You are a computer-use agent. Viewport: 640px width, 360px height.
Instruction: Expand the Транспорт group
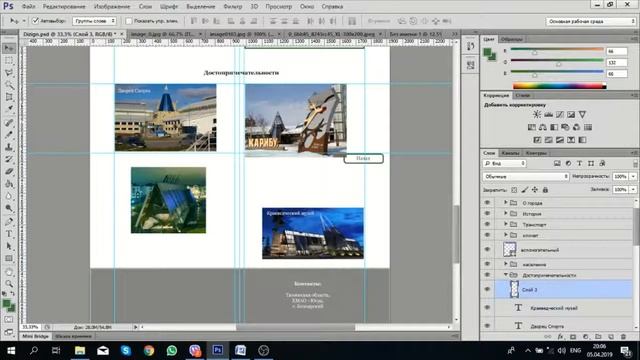click(506, 224)
